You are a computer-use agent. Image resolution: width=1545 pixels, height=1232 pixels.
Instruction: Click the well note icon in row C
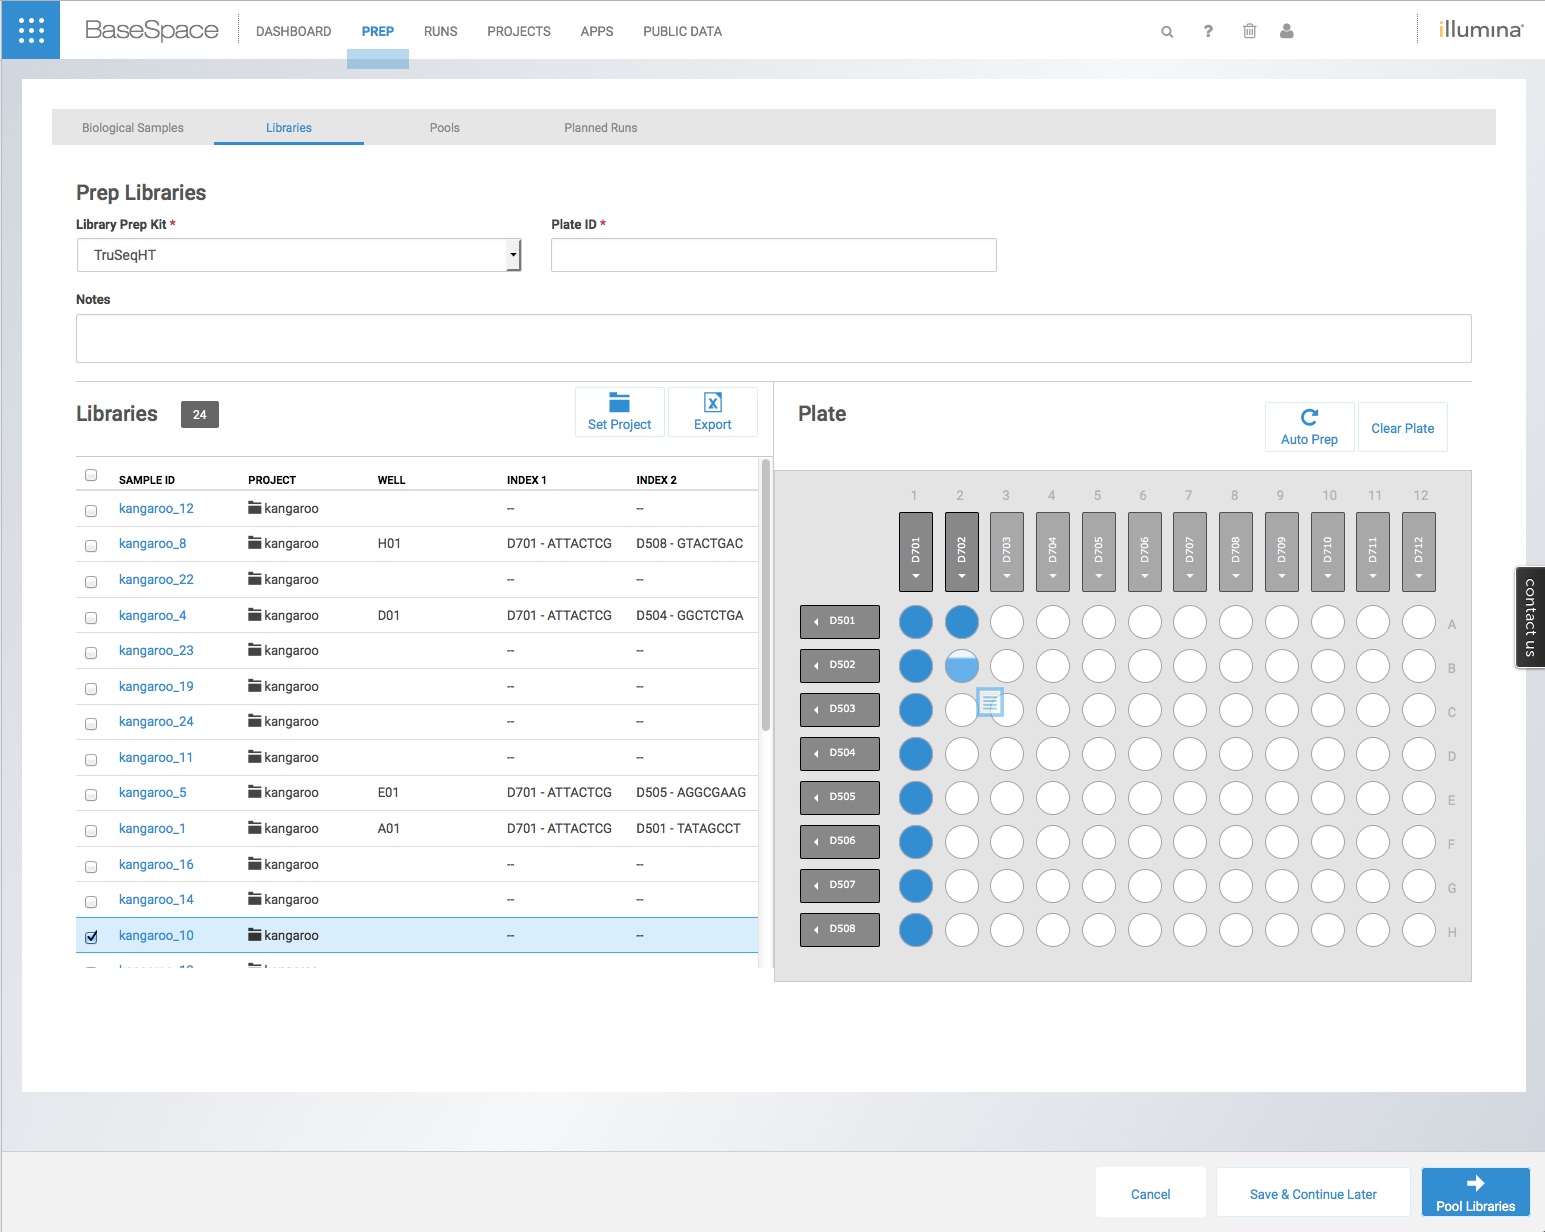click(990, 702)
